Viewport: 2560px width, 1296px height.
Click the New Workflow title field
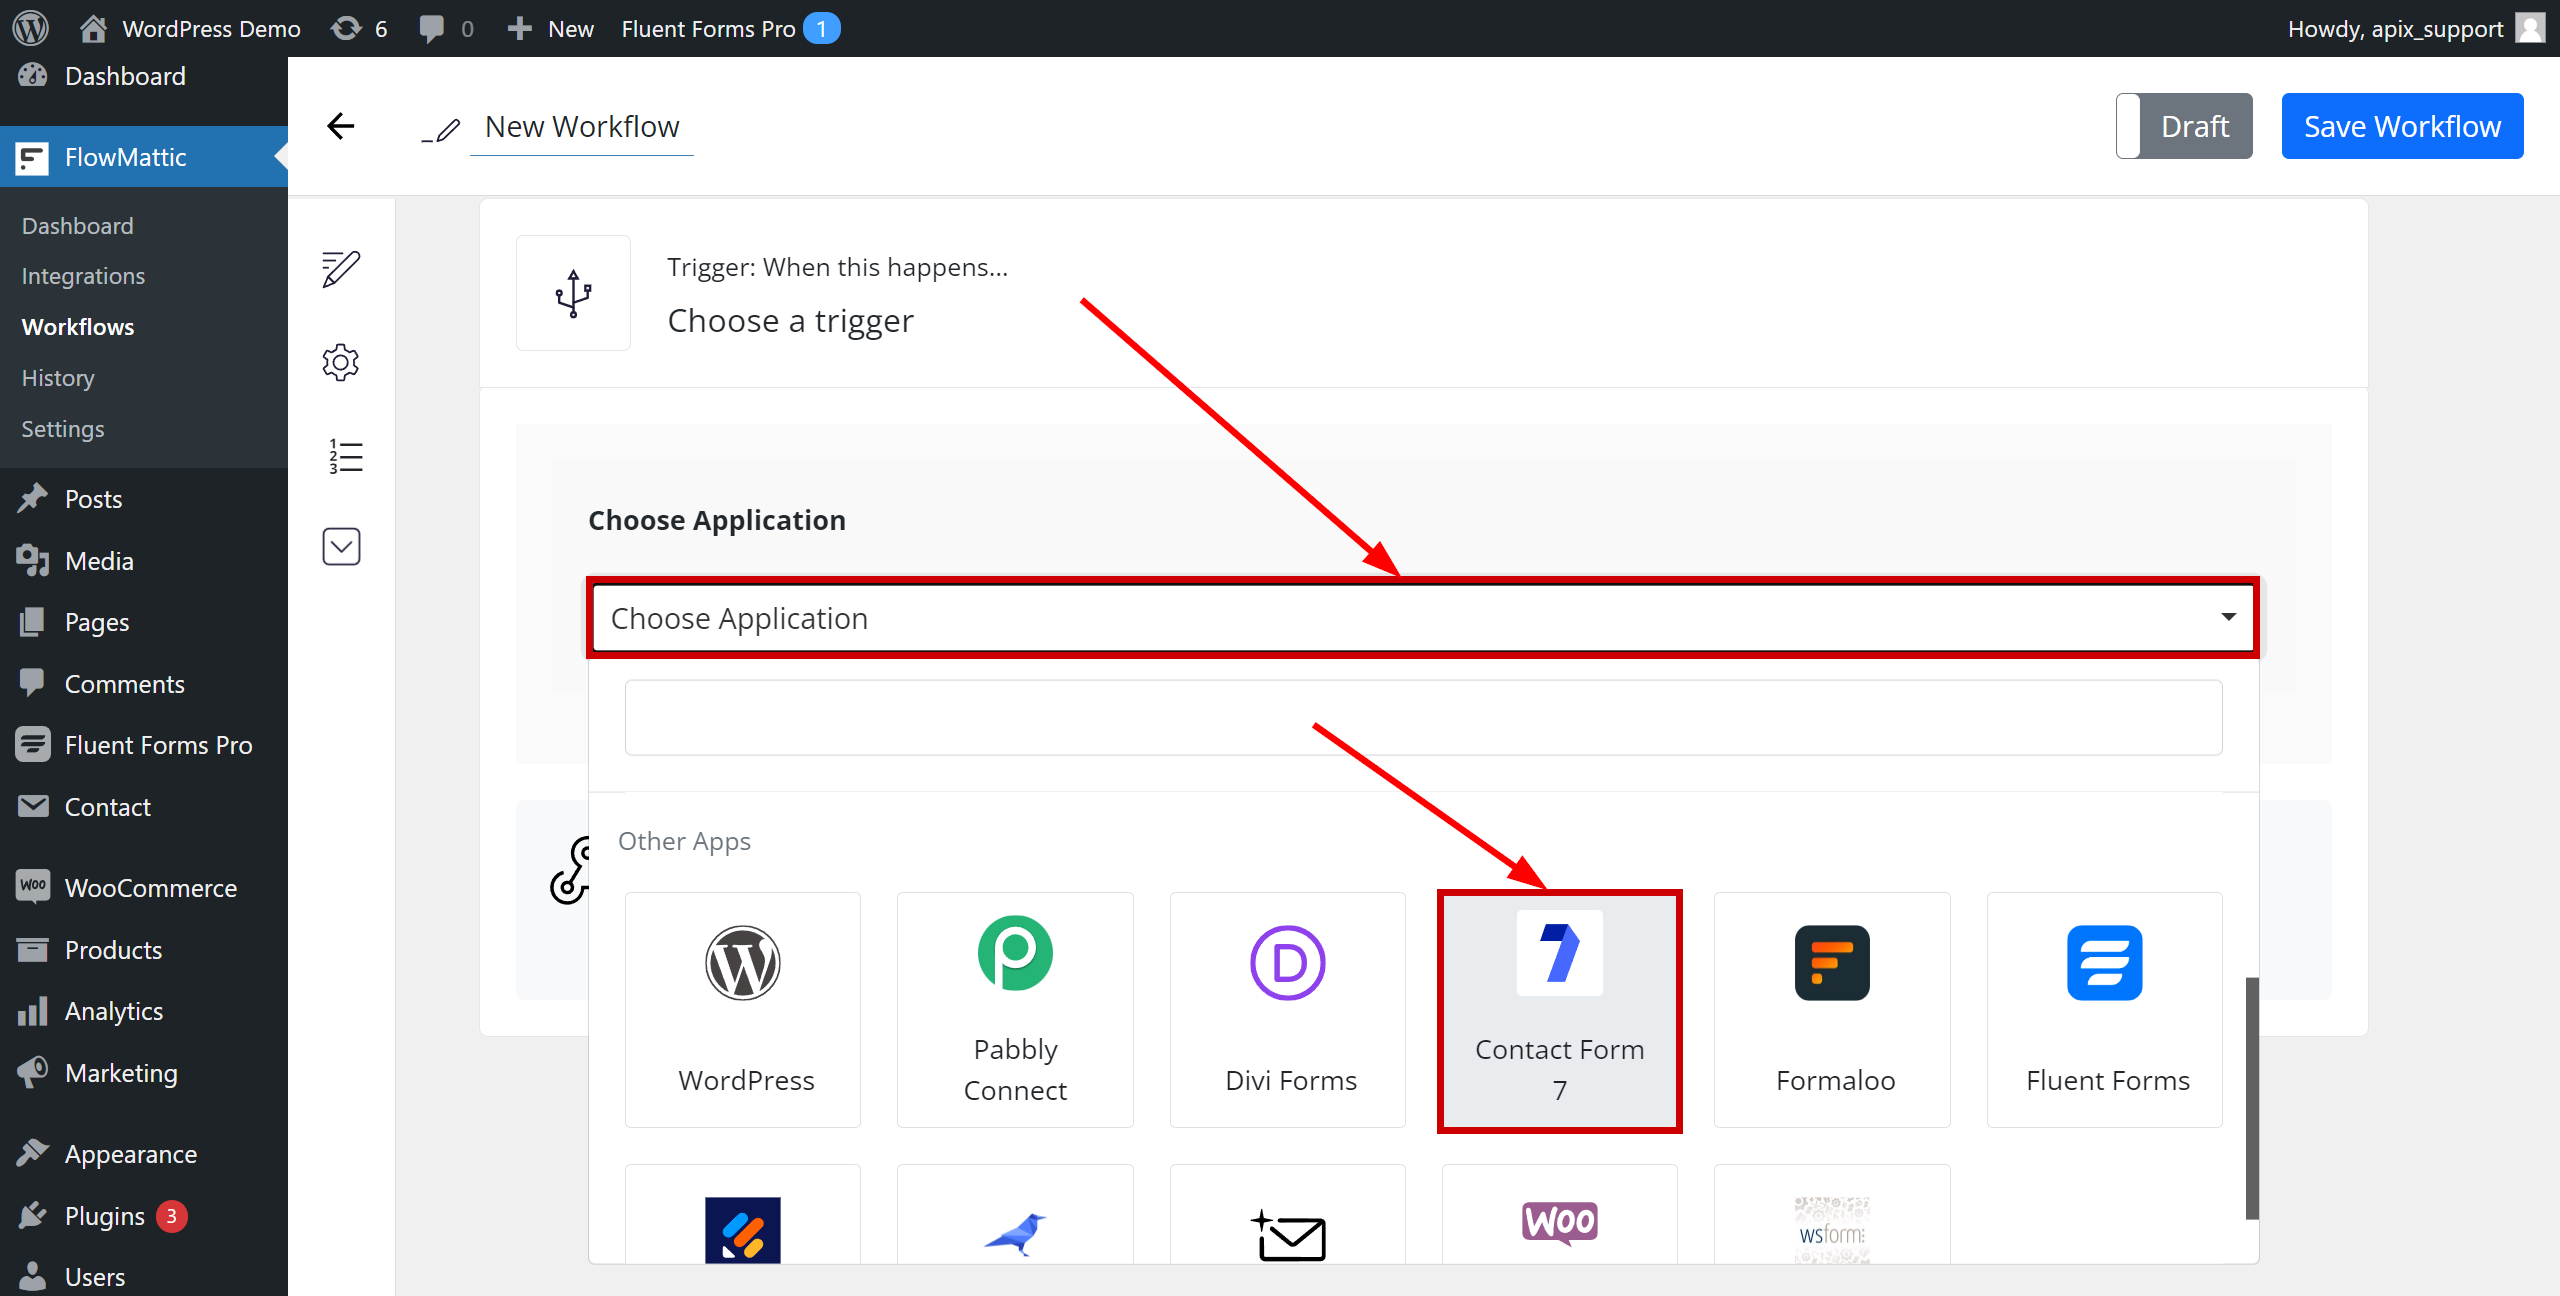[x=582, y=127]
